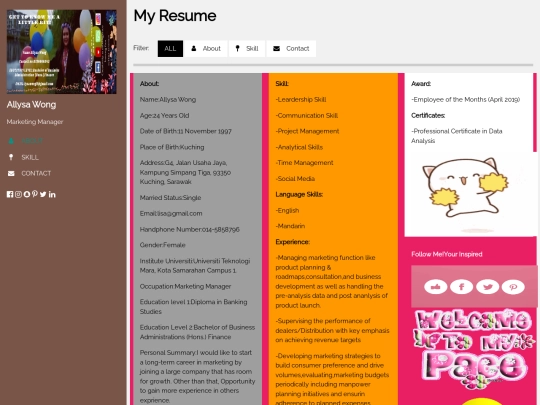540x405 pixels.
Task: Click Employee of the Months award line
Action: 466,100
